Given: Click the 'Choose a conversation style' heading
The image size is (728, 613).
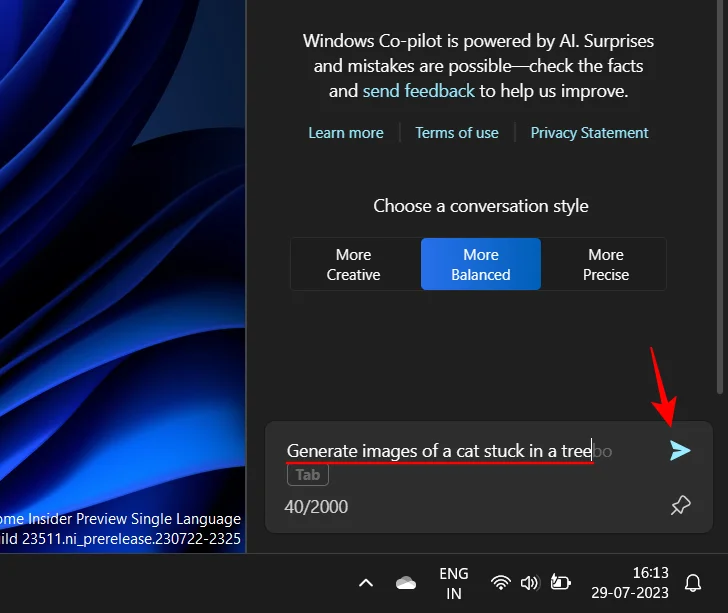Looking at the screenshot, I should [x=481, y=206].
